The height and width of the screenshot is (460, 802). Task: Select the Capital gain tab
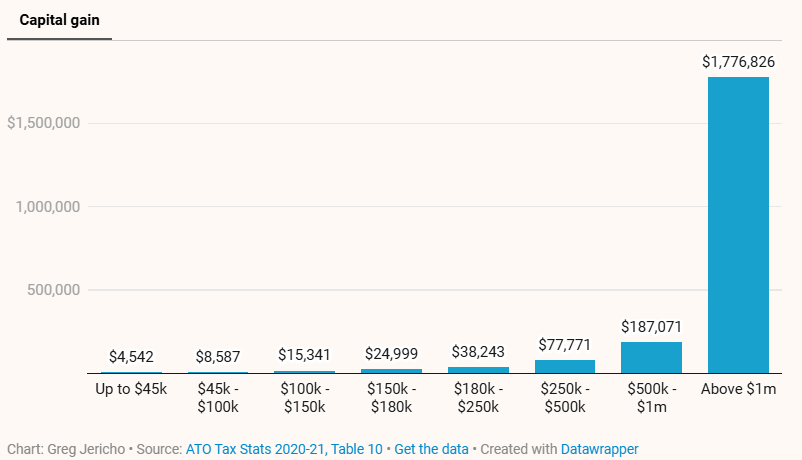(59, 20)
